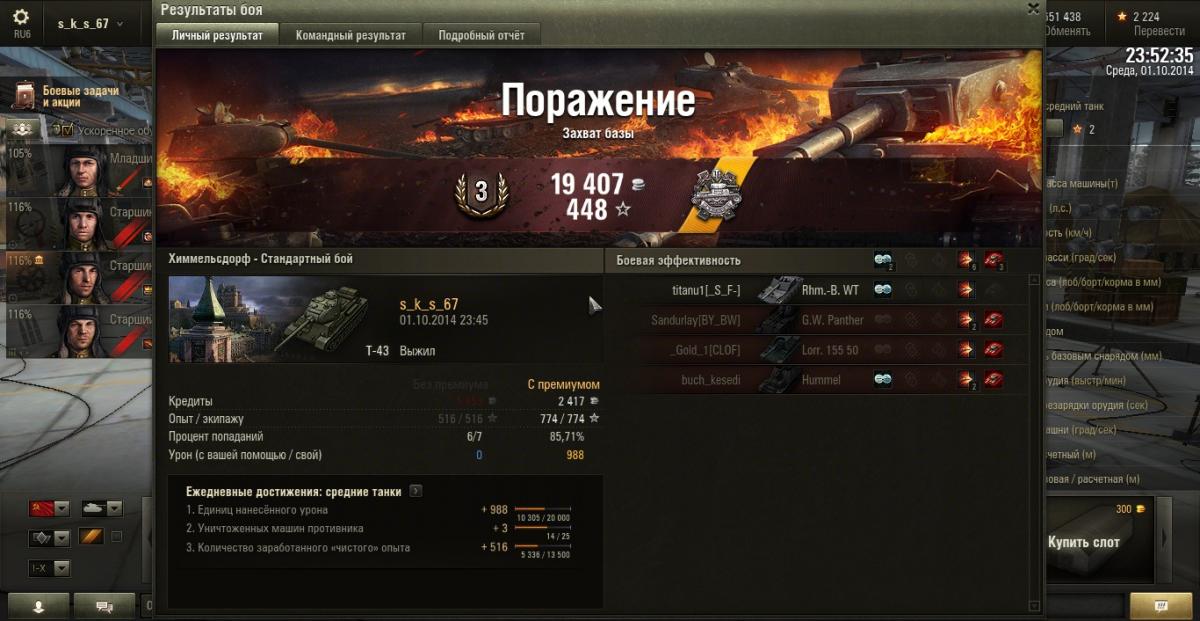Click the spotted enemies icon in efficiency header
This screenshot has height=621, width=1200.
coord(883,259)
